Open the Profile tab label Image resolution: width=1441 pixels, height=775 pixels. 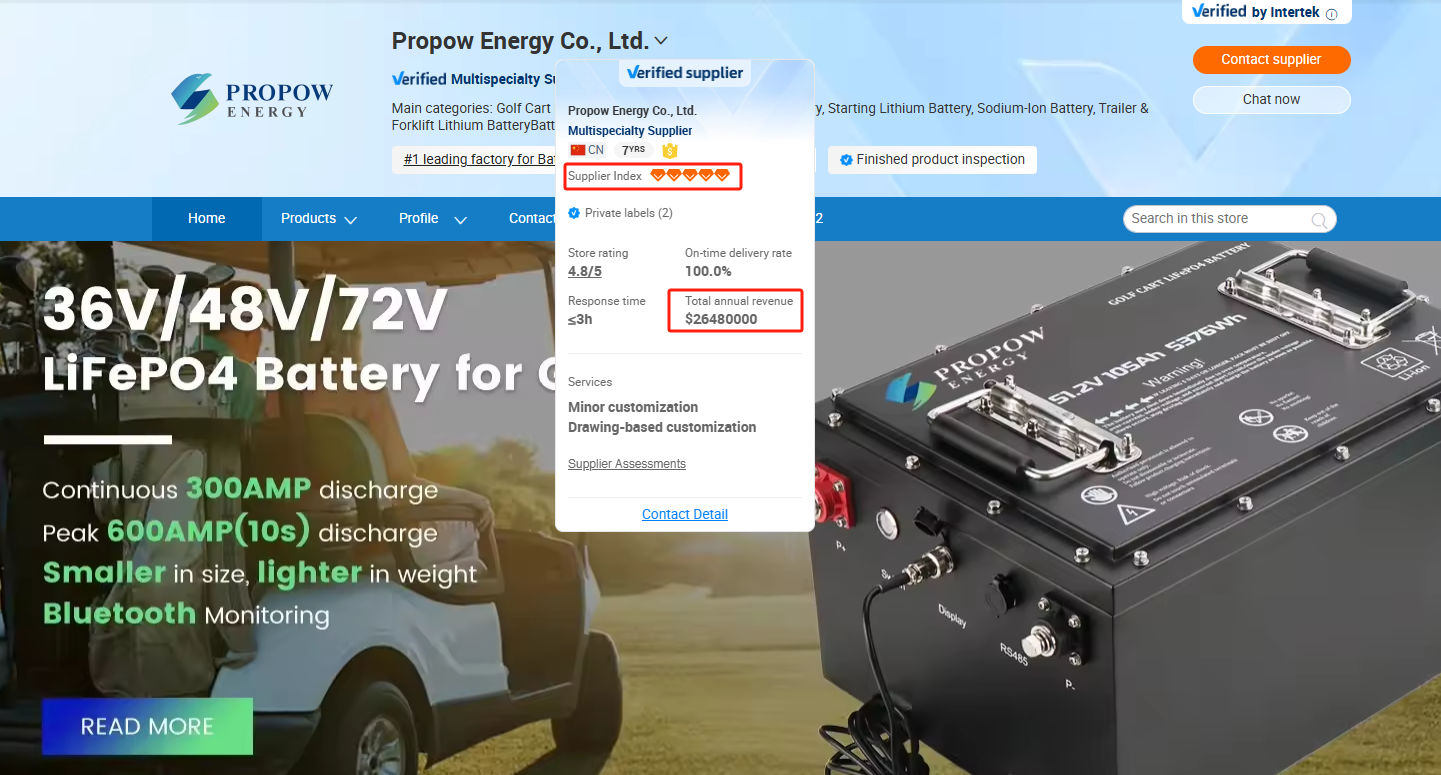[418, 218]
